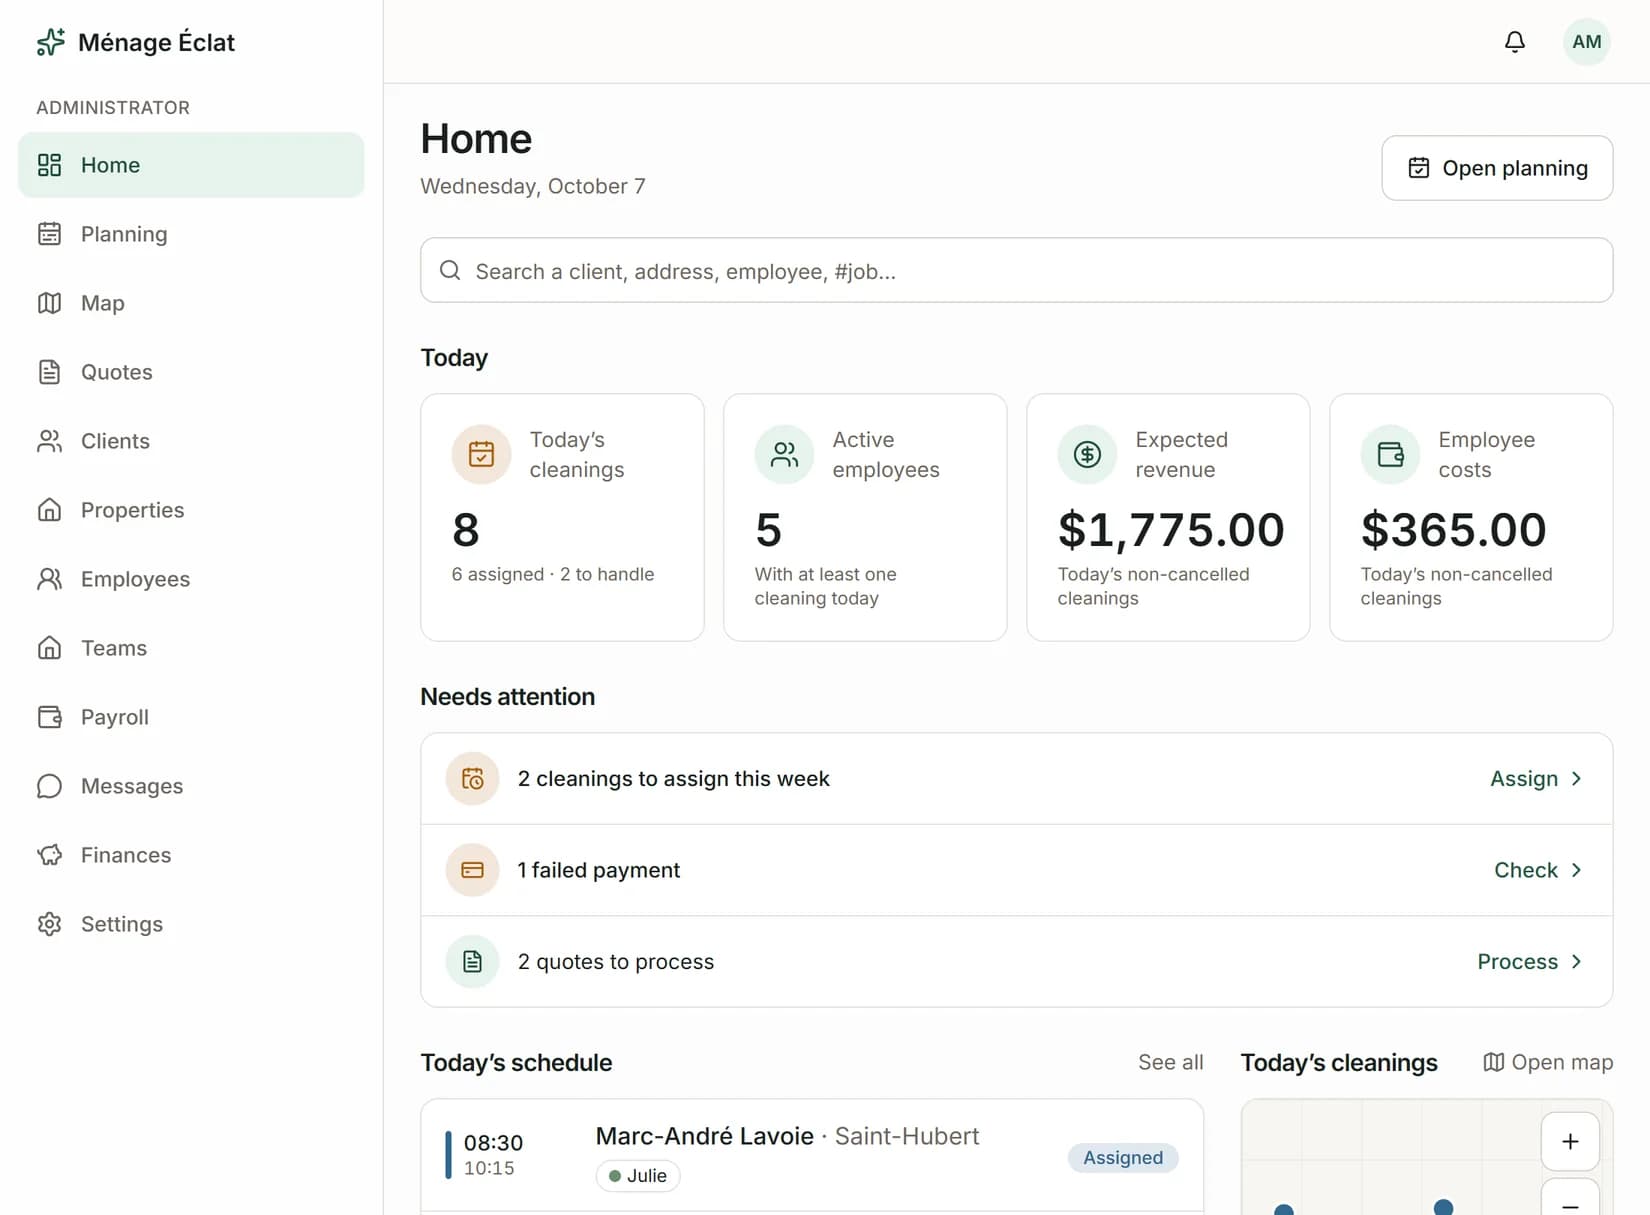Click the 08:30 start time
This screenshot has height=1215, width=1650.
click(x=493, y=1143)
